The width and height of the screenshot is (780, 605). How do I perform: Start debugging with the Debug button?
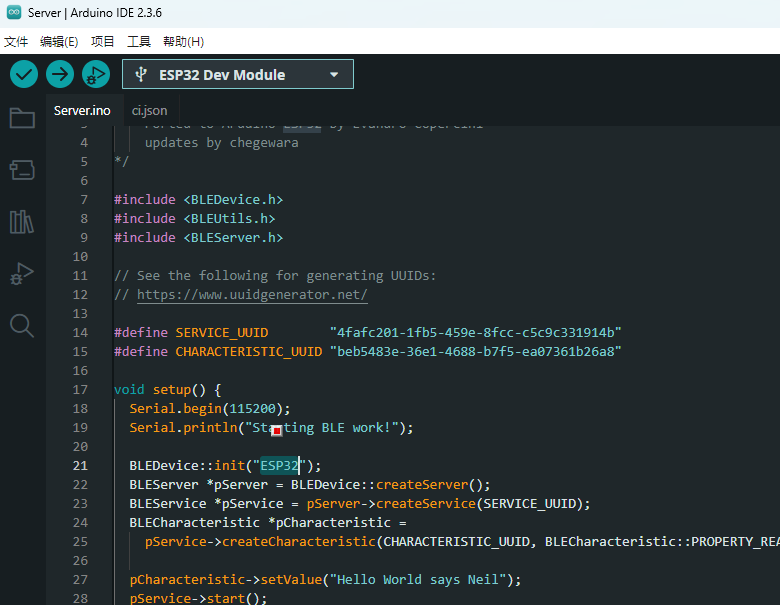(95, 74)
